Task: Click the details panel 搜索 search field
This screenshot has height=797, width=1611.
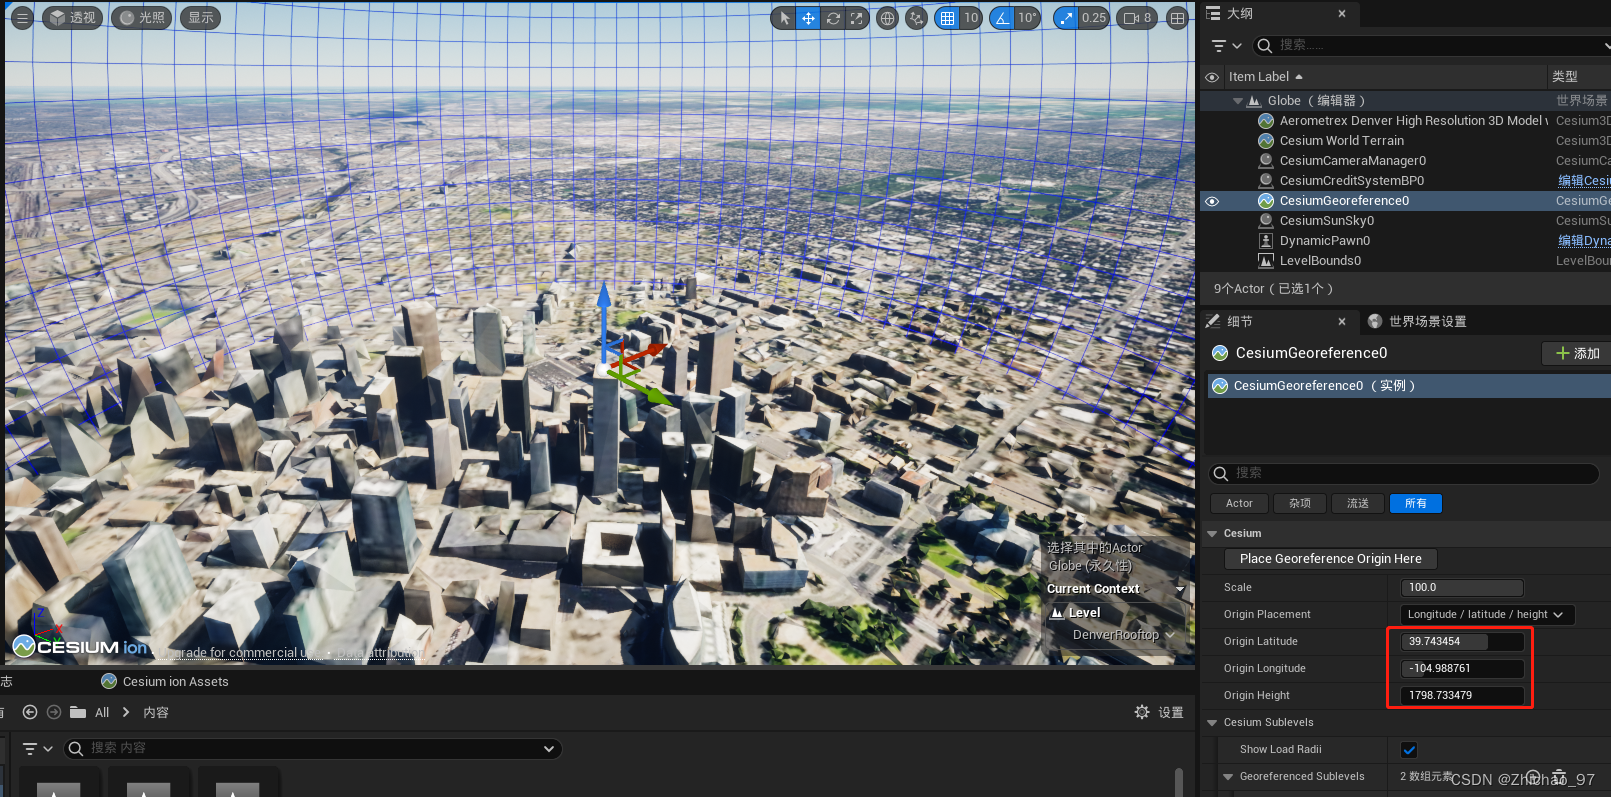Action: pos(1404,473)
